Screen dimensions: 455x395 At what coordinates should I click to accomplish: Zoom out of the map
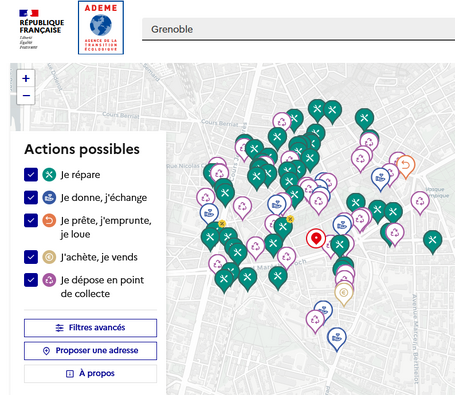click(x=26, y=96)
